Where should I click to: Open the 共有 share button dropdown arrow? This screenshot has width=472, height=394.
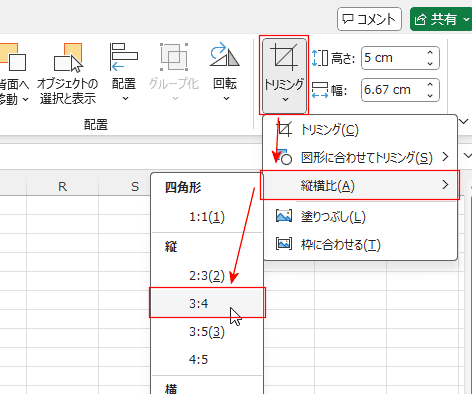[466, 19]
